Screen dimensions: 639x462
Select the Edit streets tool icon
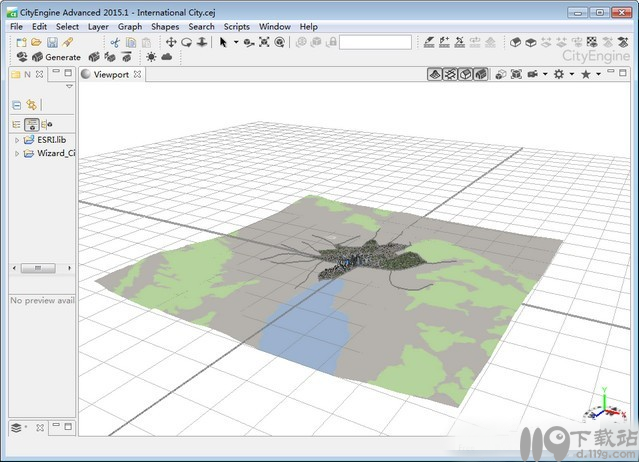(460, 42)
